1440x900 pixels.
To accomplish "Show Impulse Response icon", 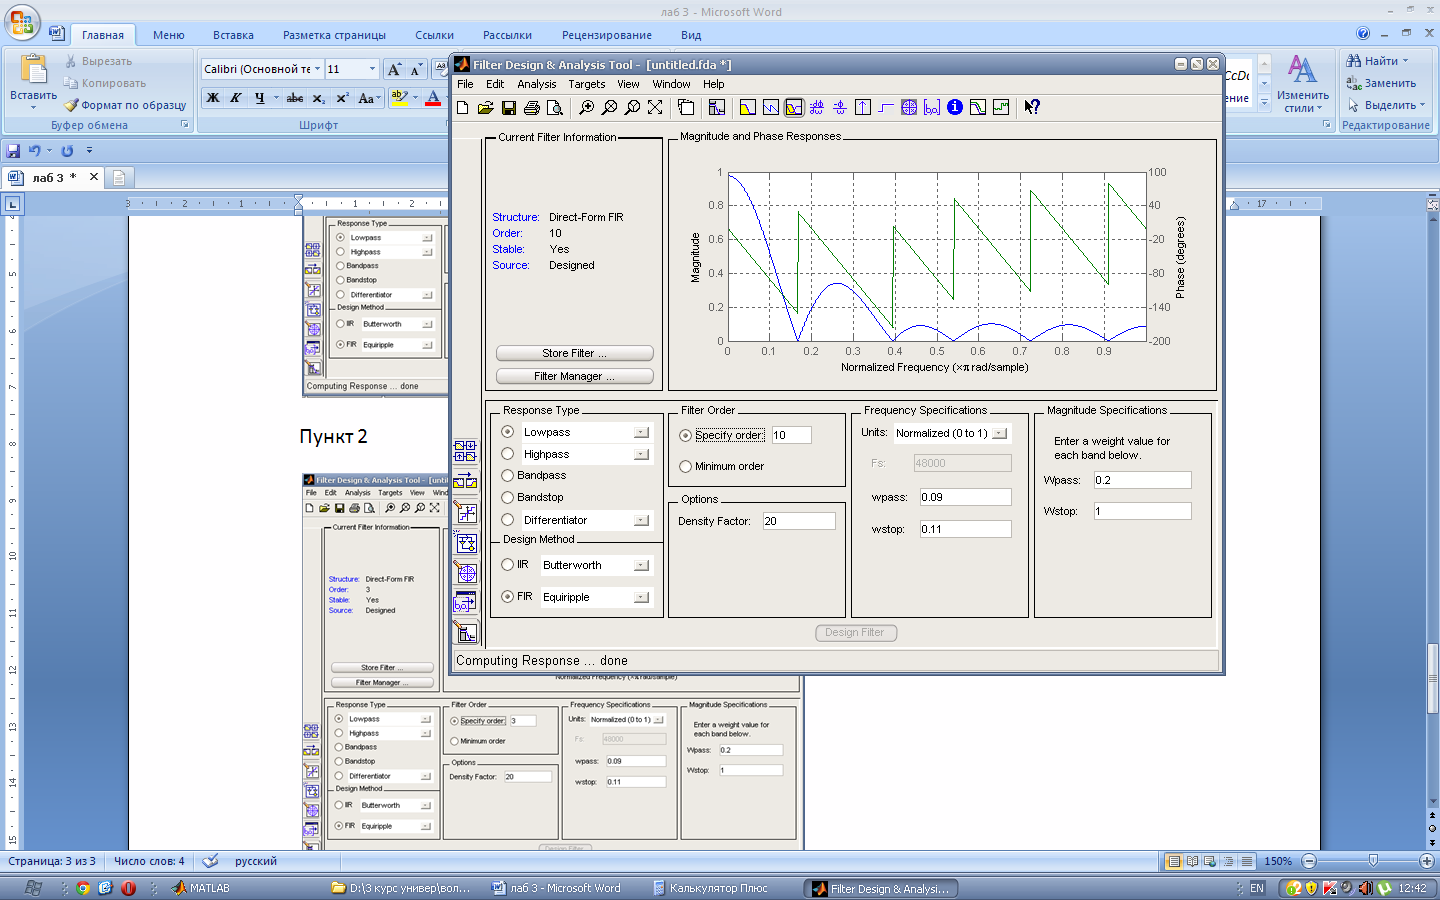I will 863,107.
